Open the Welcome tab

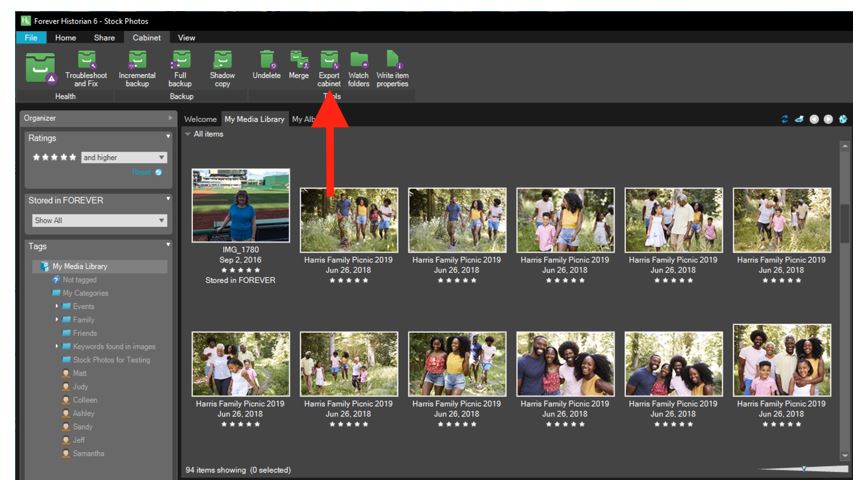click(x=200, y=119)
